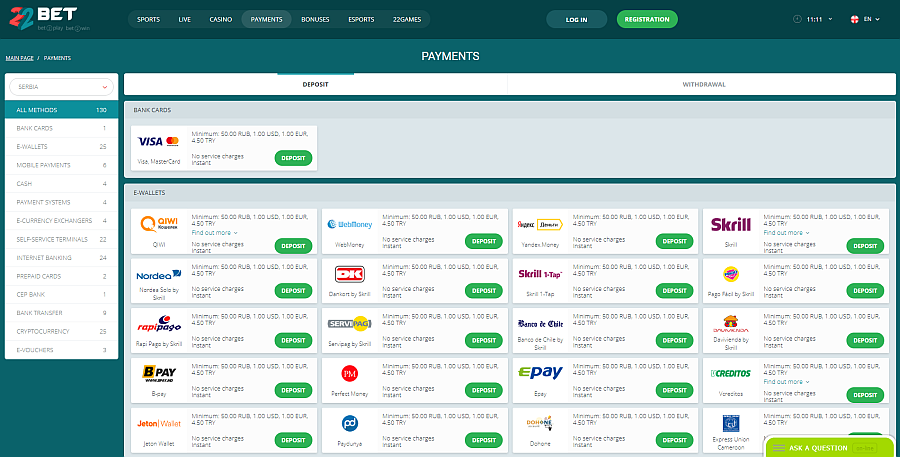Open the Live menu

pyautogui.click(x=184, y=19)
